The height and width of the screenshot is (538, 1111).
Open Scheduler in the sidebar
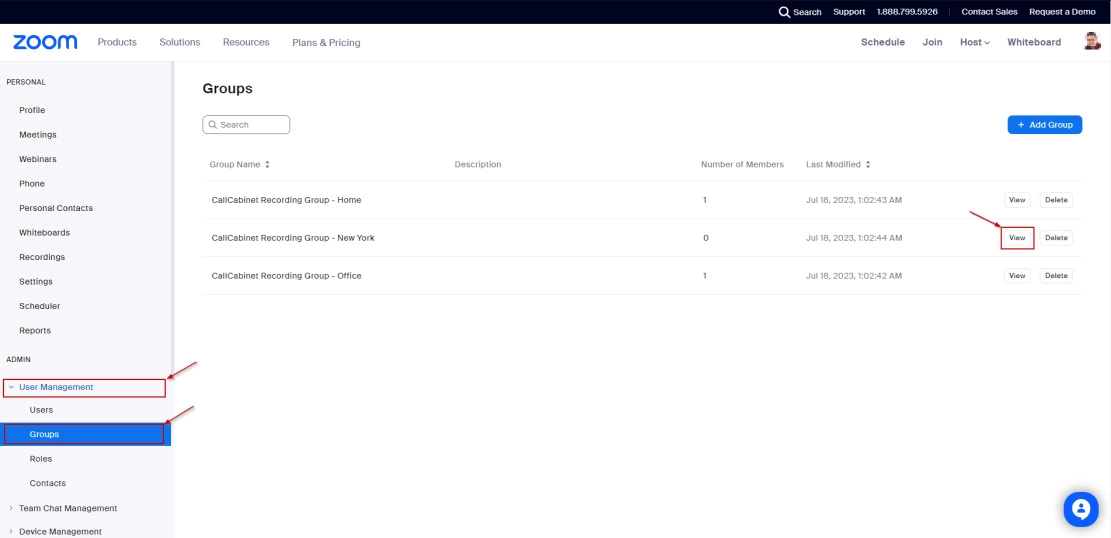tap(40, 306)
